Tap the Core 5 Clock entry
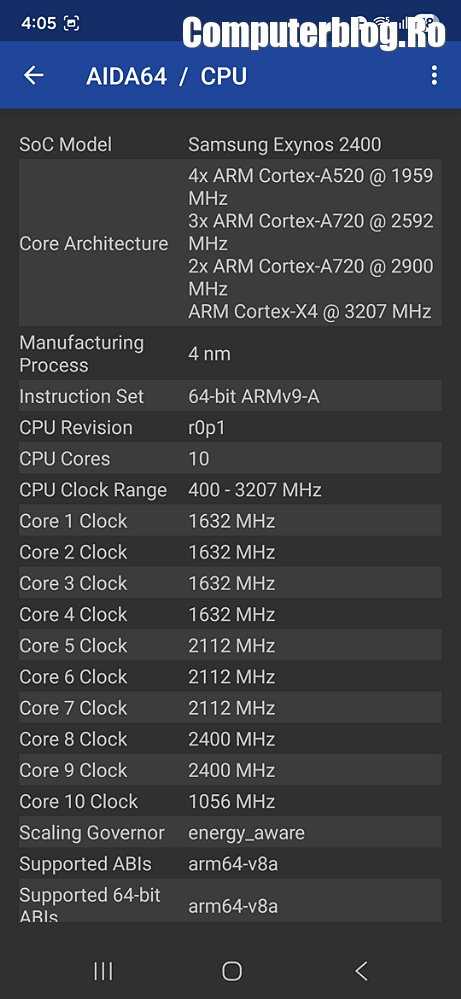The image size is (461, 999). pos(230,645)
